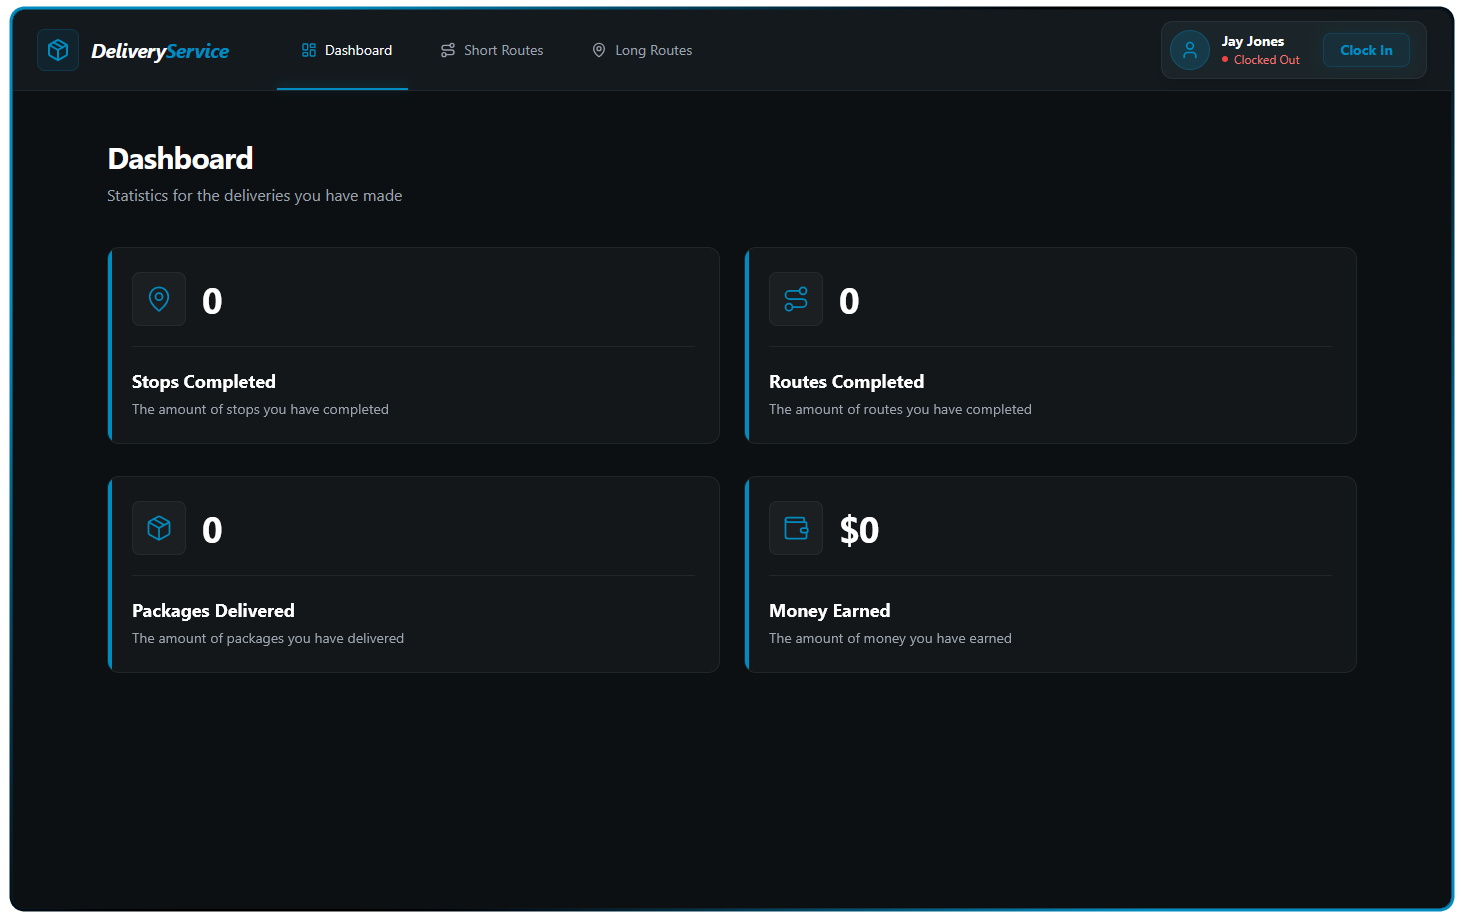
Task: Click the Short Routes route icon
Action: tap(448, 50)
